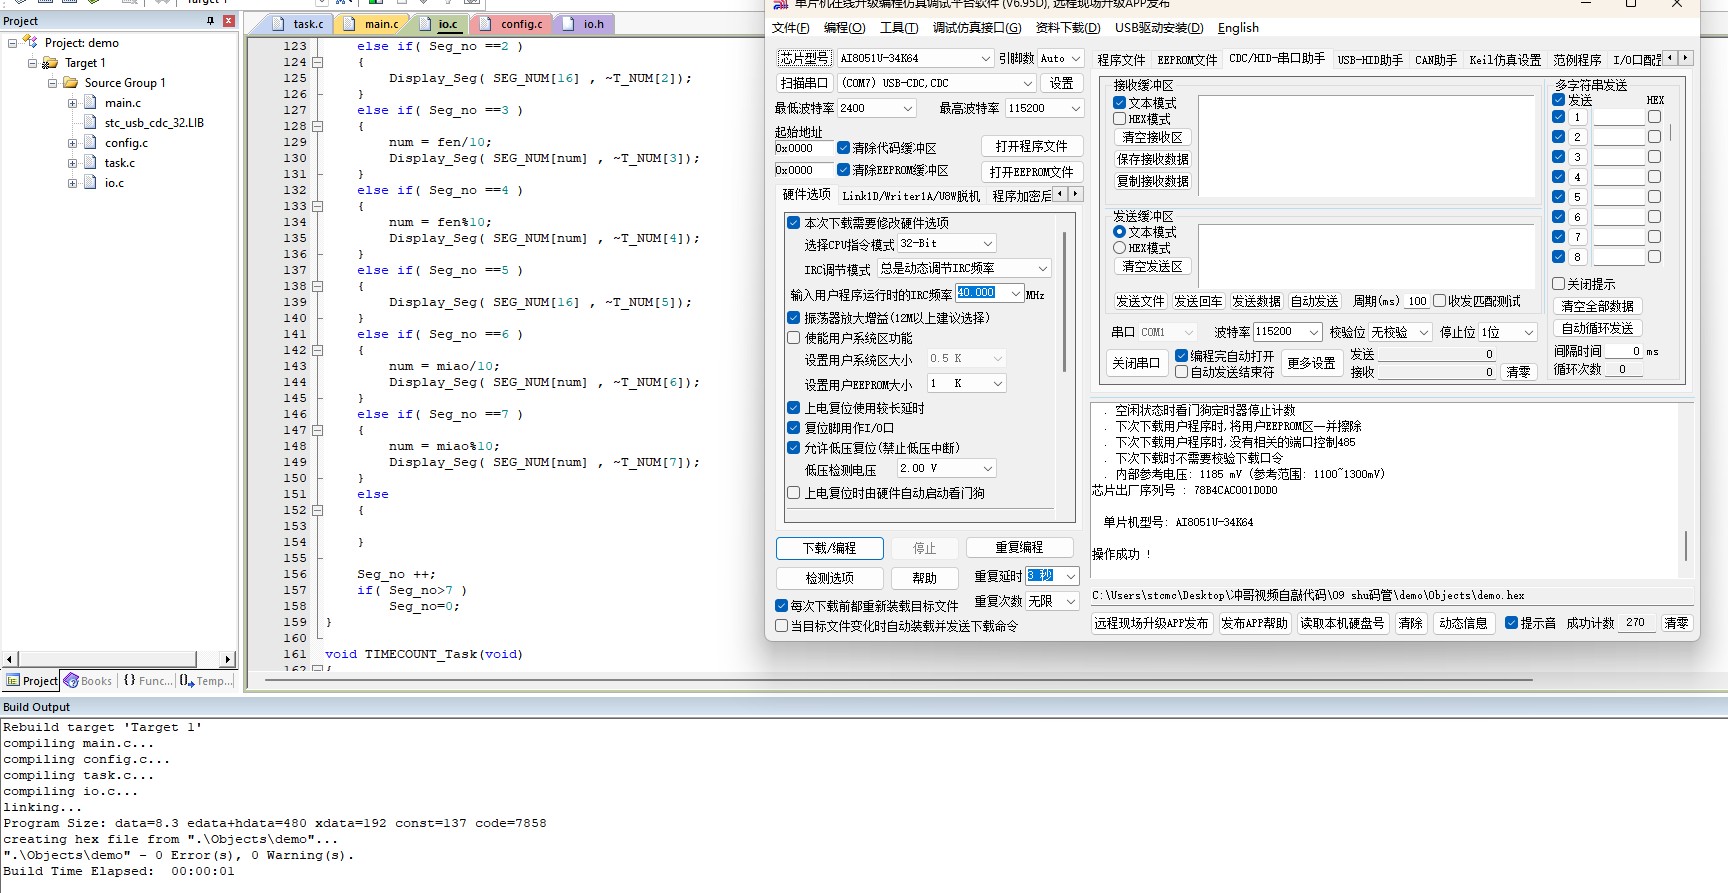Collapse the code block at line 124
Viewport: 1728px width, 893px height.
click(x=317, y=62)
